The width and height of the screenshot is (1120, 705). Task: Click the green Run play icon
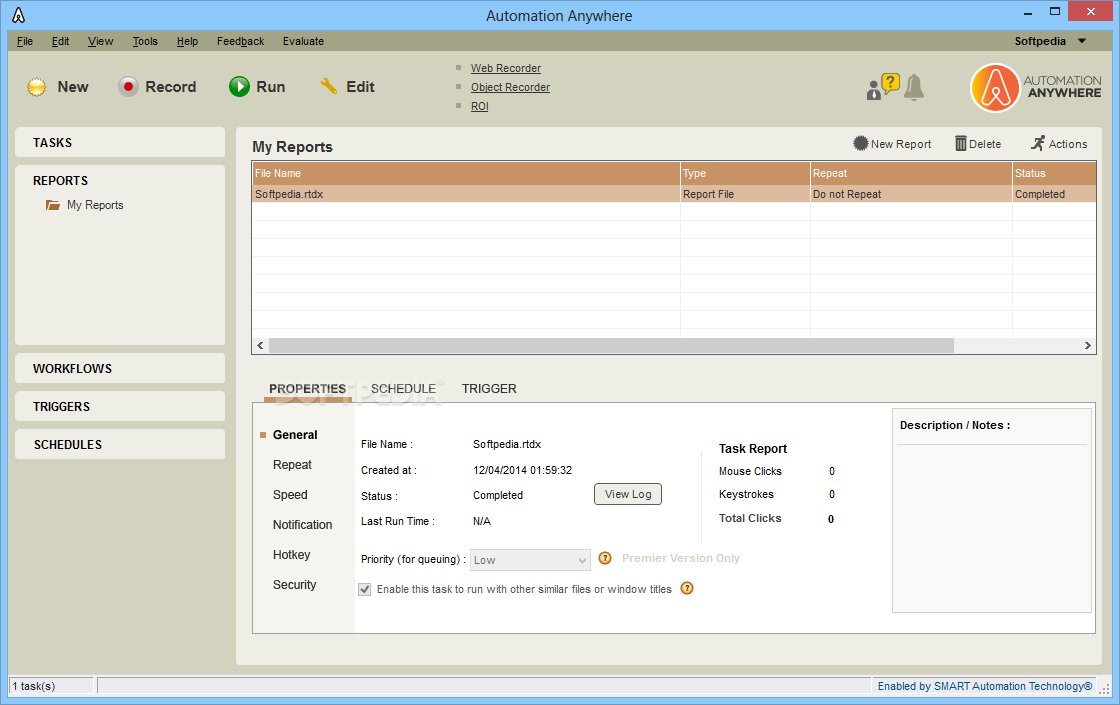coord(239,86)
